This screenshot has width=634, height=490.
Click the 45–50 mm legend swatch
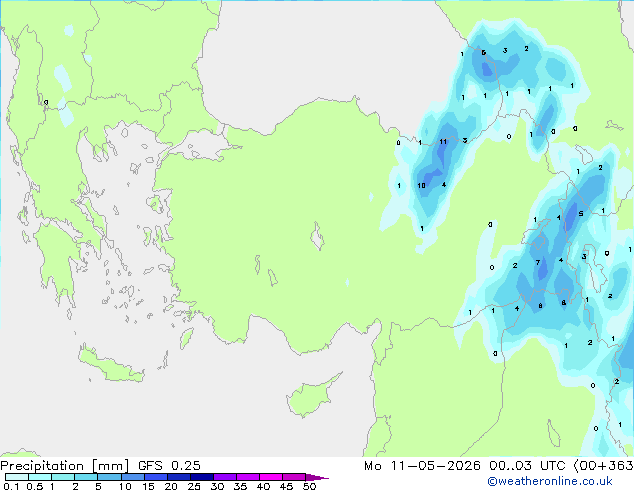tap(294, 477)
